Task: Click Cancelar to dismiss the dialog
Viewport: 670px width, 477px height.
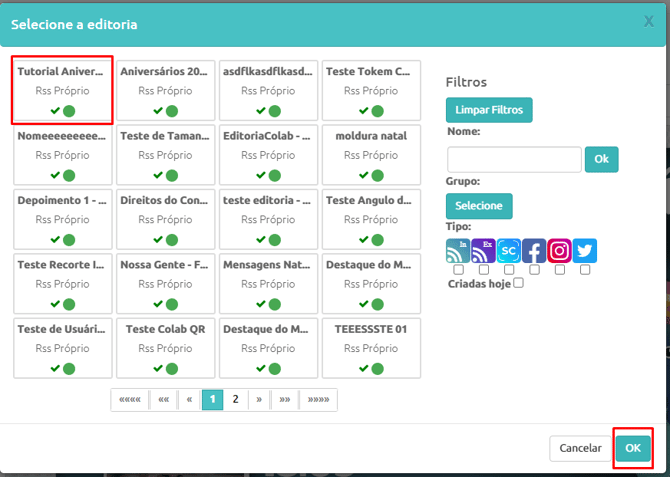Action: [x=580, y=448]
